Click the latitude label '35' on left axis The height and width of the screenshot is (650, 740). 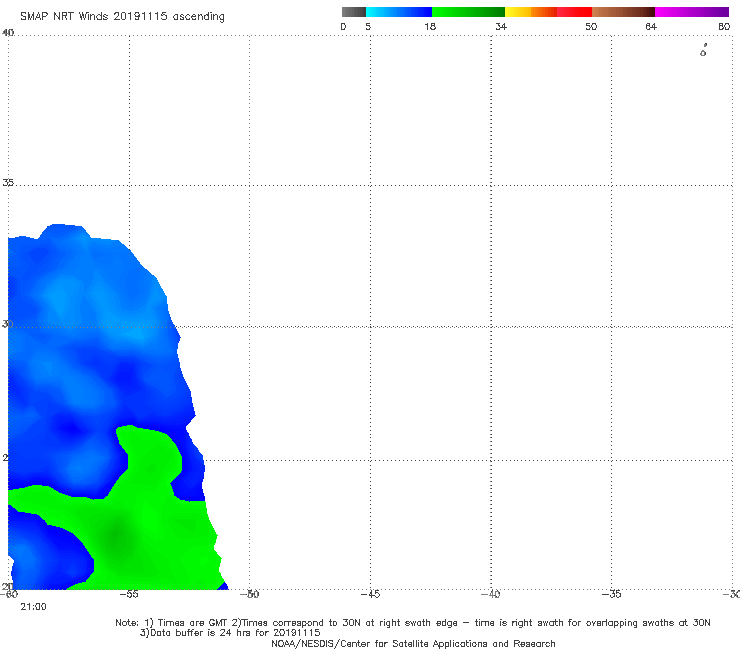(8, 182)
